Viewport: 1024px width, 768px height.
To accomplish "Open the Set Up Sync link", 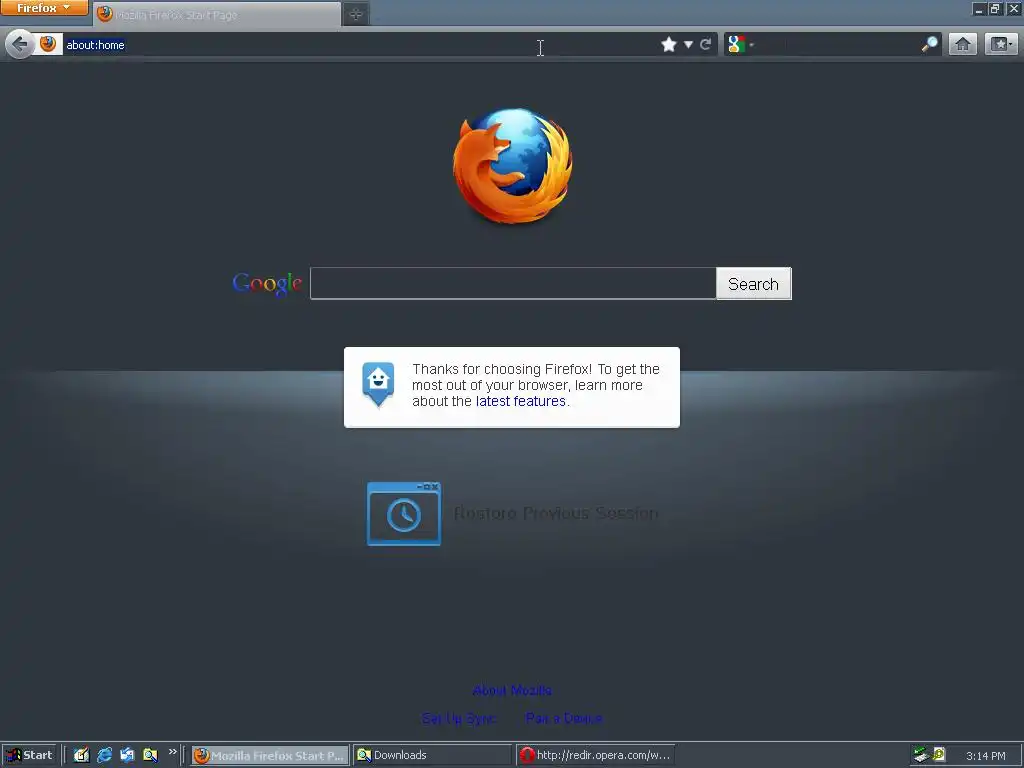I will (458, 718).
